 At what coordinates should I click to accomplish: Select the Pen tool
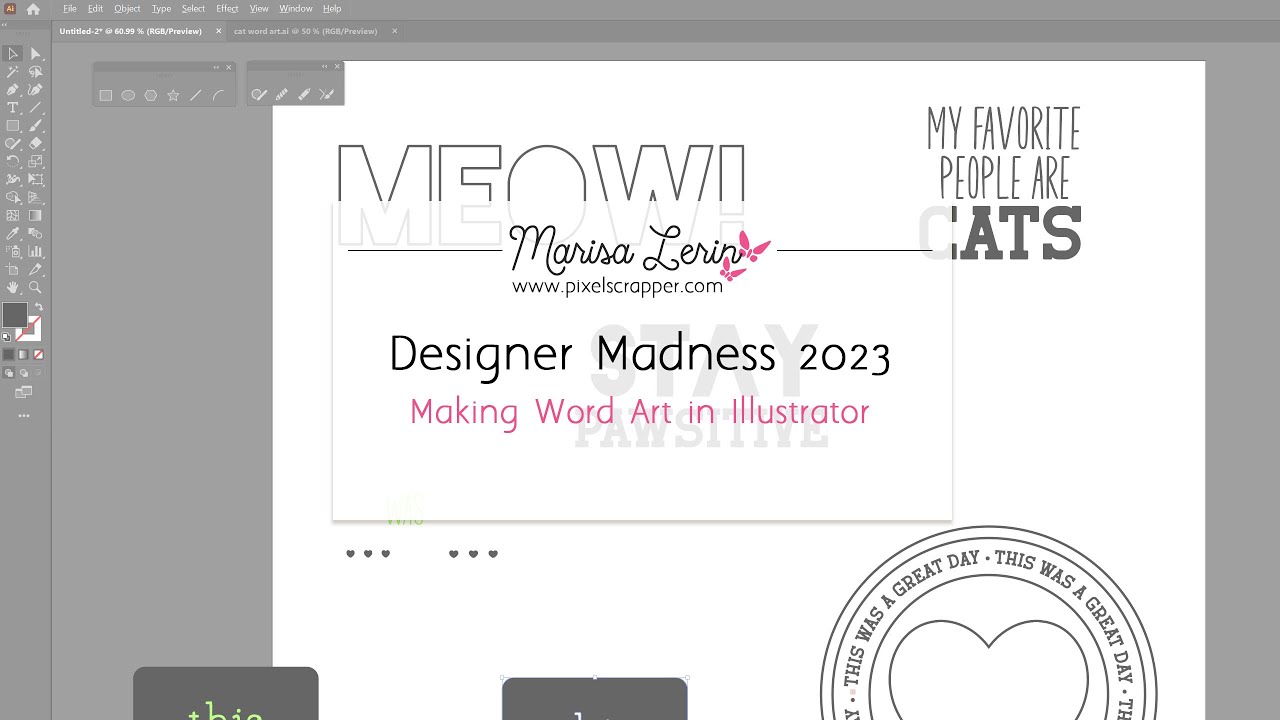[x=13, y=90]
